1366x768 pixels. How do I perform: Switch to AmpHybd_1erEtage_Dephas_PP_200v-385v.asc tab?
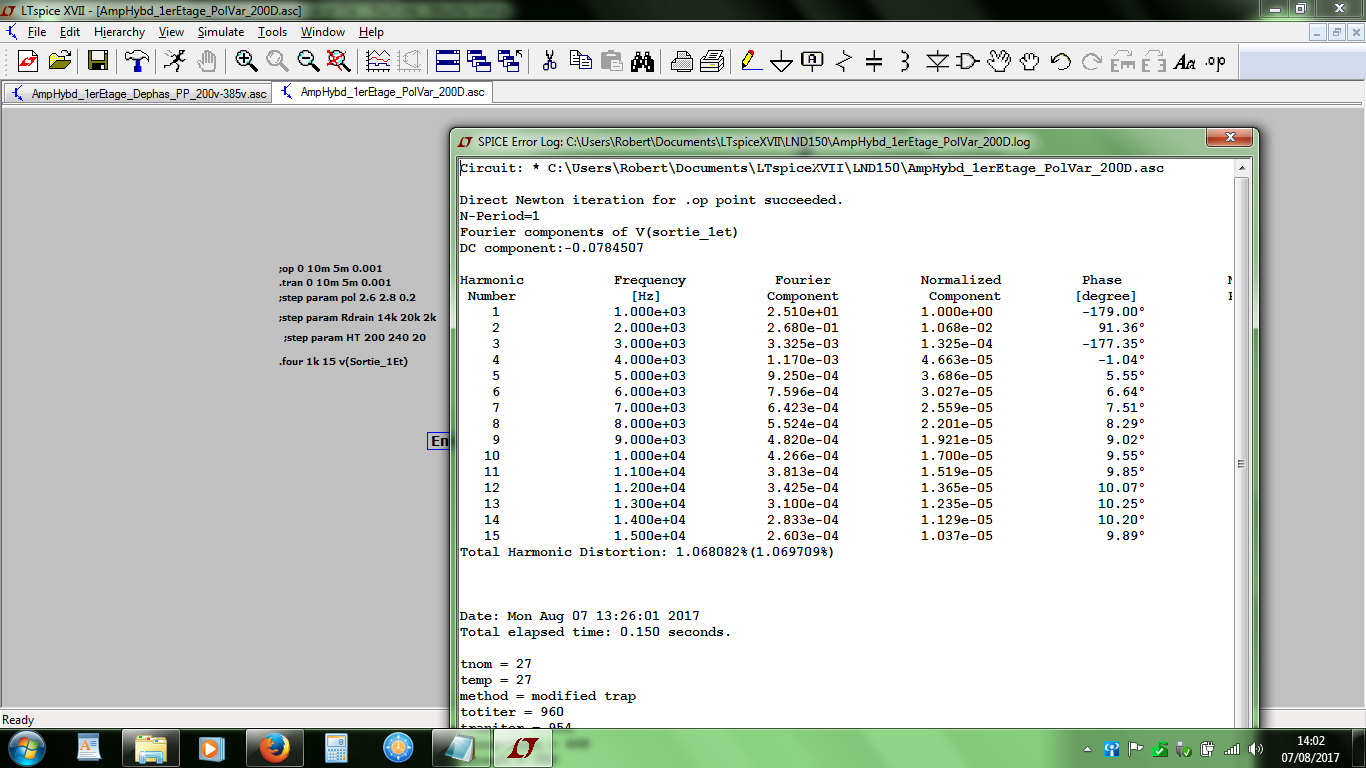tap(138, 93)
